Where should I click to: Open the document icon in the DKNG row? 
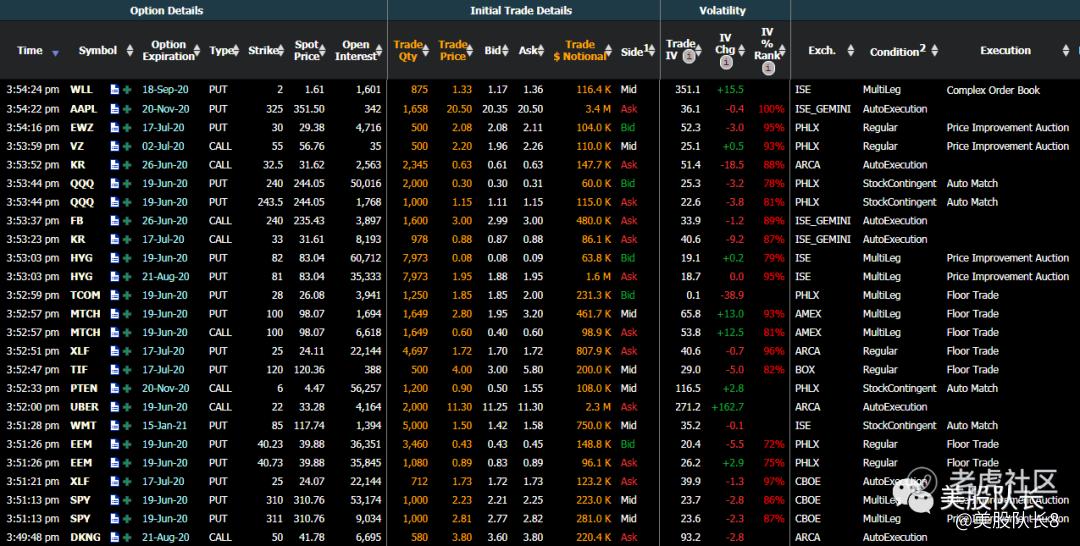(x=114, y=537)
